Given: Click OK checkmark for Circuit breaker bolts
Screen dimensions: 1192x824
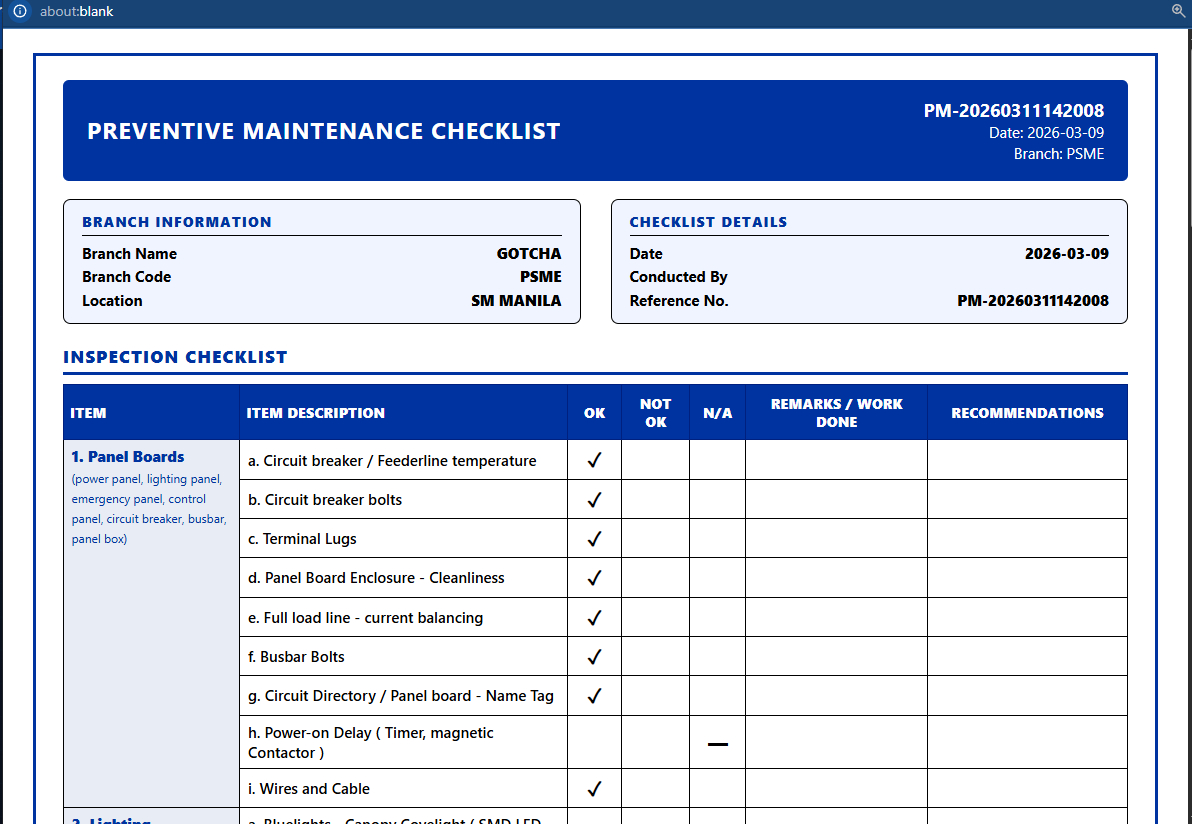Looking at the screenshot, I should pos(594,500).
